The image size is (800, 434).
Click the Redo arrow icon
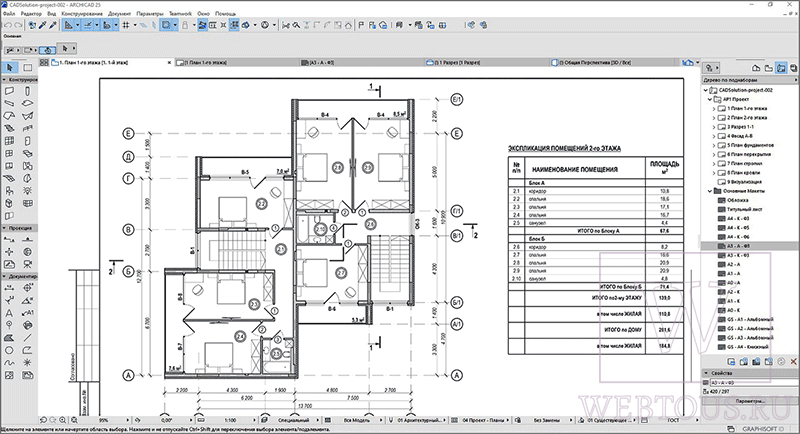(x=18, y=25)
